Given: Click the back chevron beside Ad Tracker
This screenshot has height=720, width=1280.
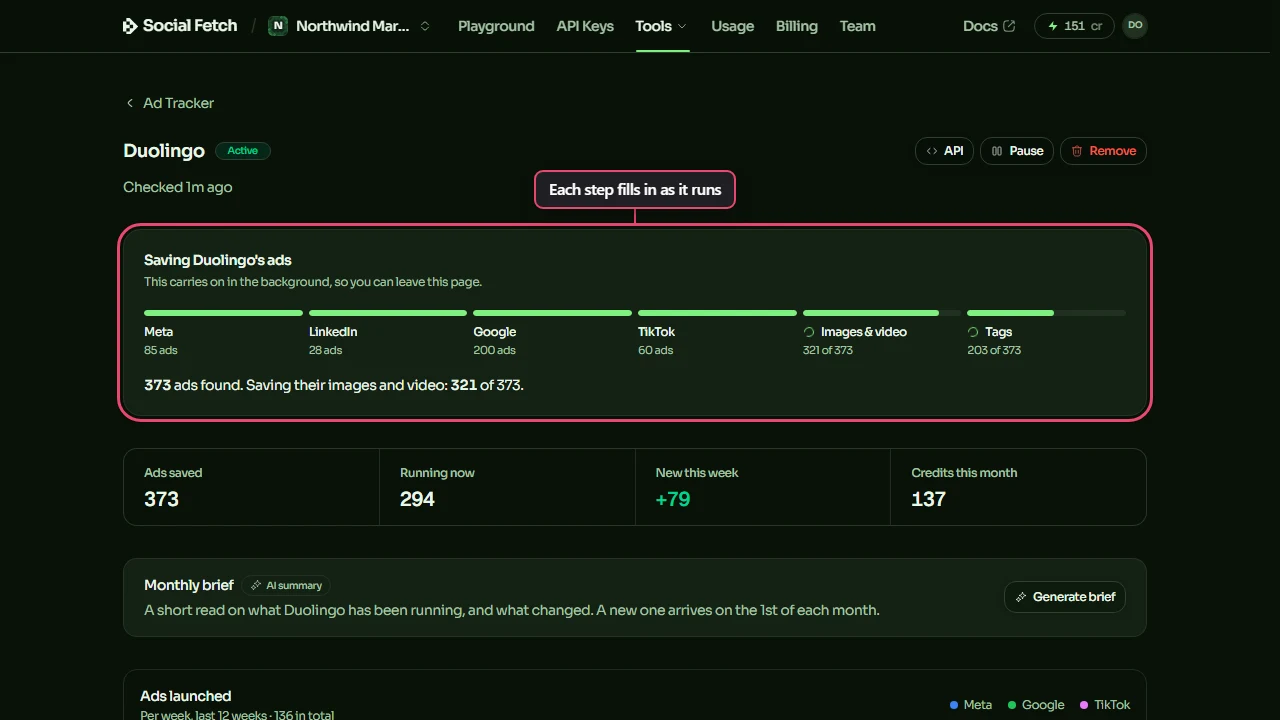Looking at the screenshot, I should 130,103.
